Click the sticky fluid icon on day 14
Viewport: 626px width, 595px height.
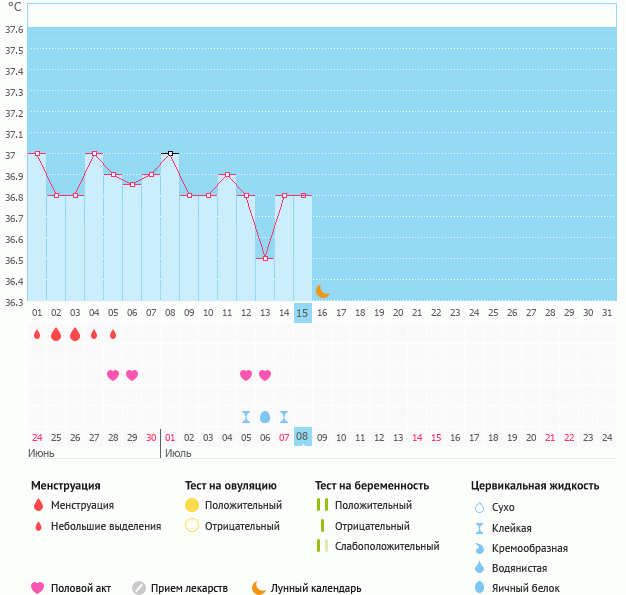(x=284, y=416)
